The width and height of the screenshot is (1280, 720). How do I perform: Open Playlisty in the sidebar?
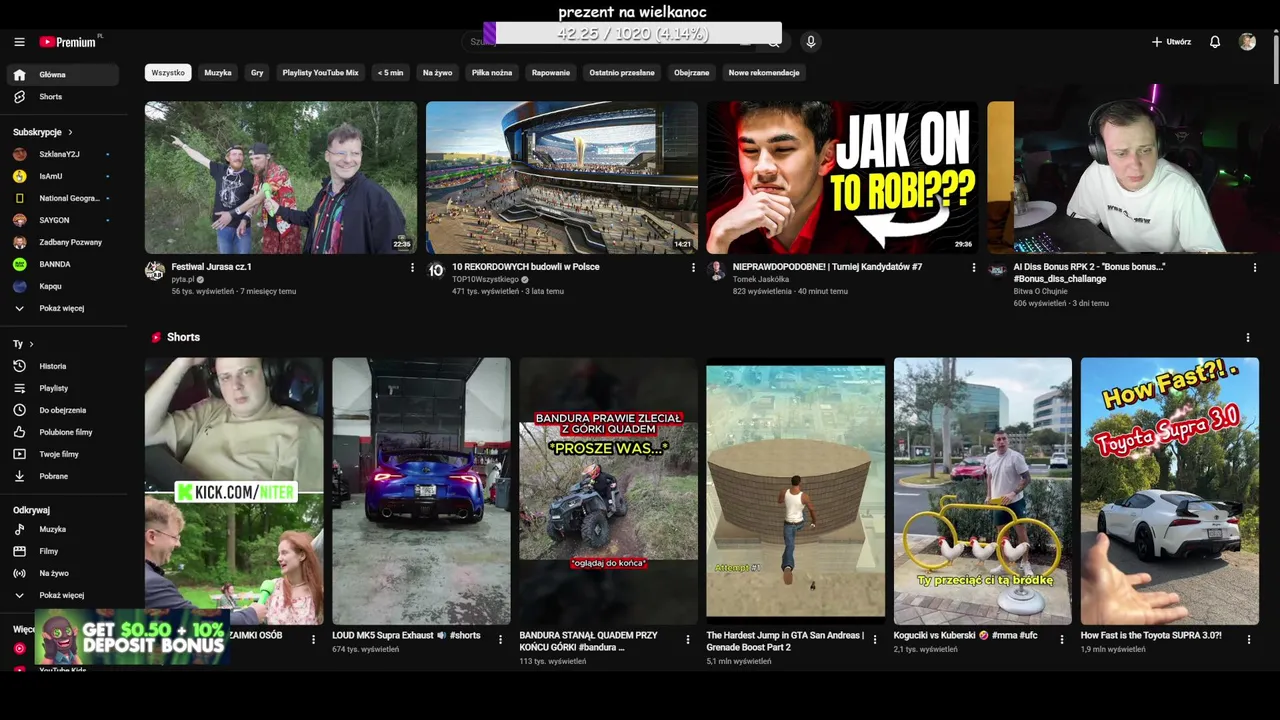click(62, 388)
